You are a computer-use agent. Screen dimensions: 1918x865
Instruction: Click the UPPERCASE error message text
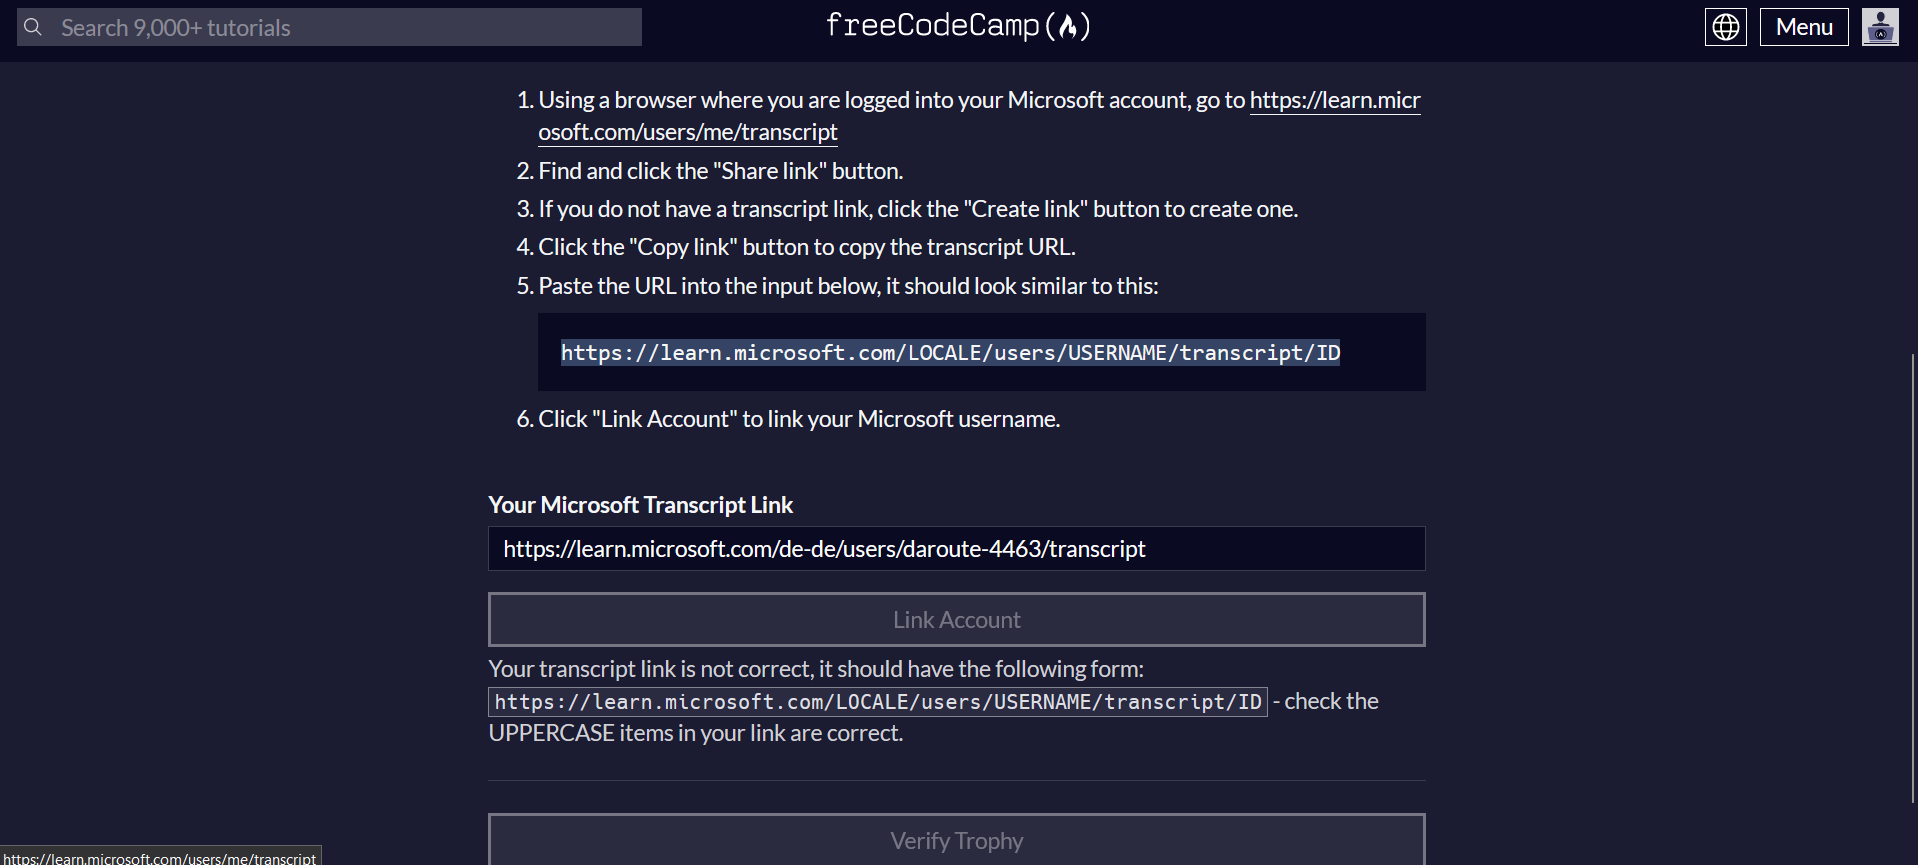pyautogui.click(x=694, y=732)
